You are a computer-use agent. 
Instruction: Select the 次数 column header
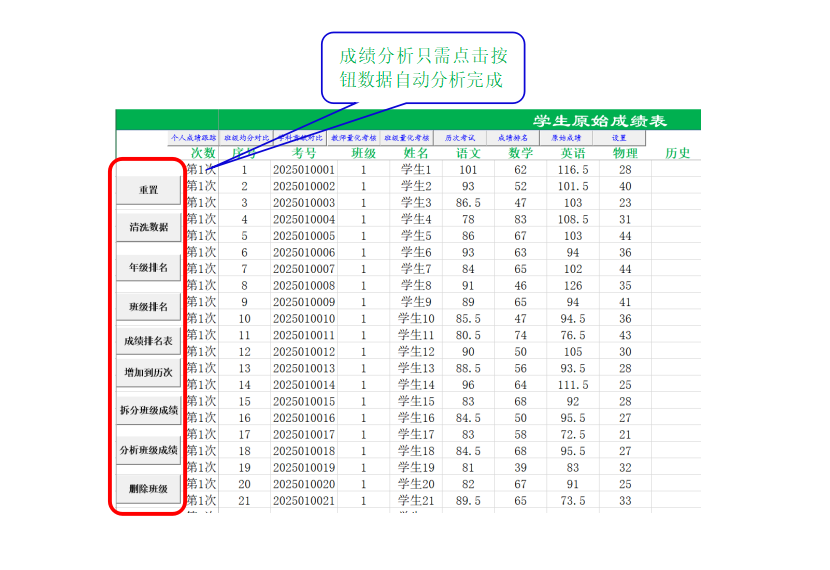tap(203, 153)
